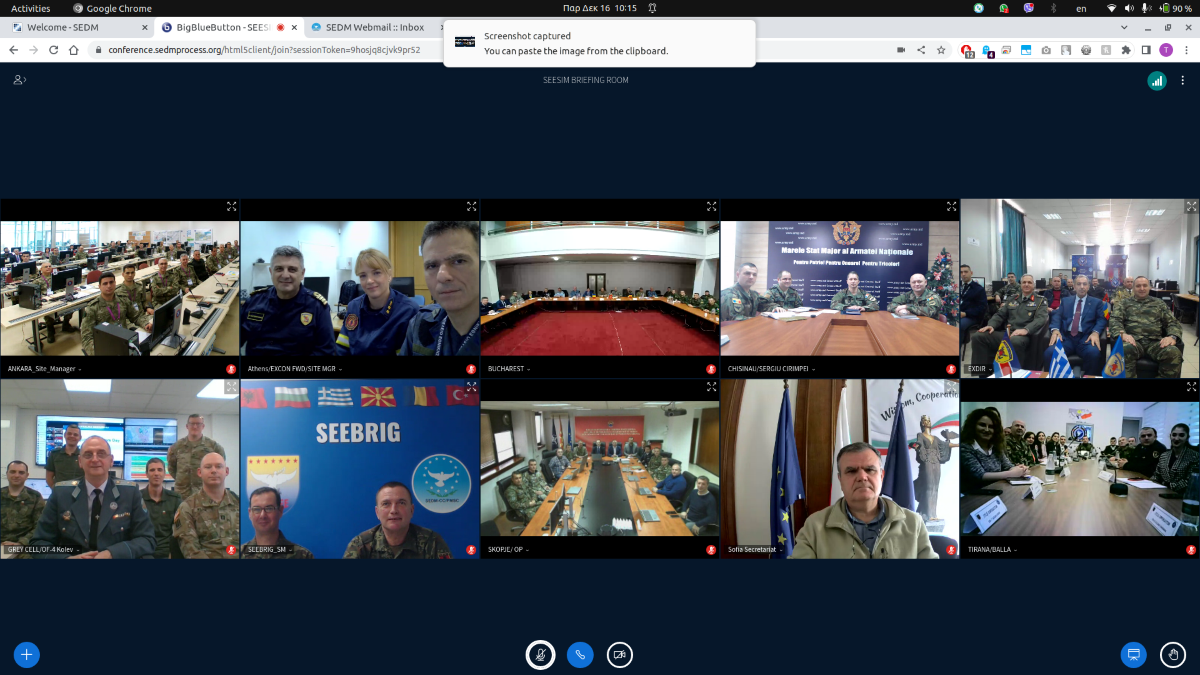Viewport: 1200px width, 675px height.
Task: Make the ANKARA_Site_Manager video fullscreen
Action: [231, 207]
